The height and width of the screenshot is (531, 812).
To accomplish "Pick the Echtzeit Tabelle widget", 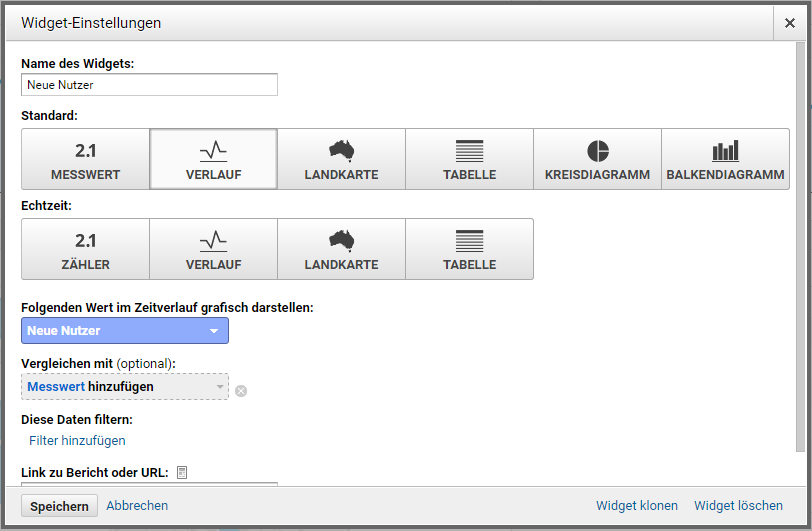I will point(469,249).
